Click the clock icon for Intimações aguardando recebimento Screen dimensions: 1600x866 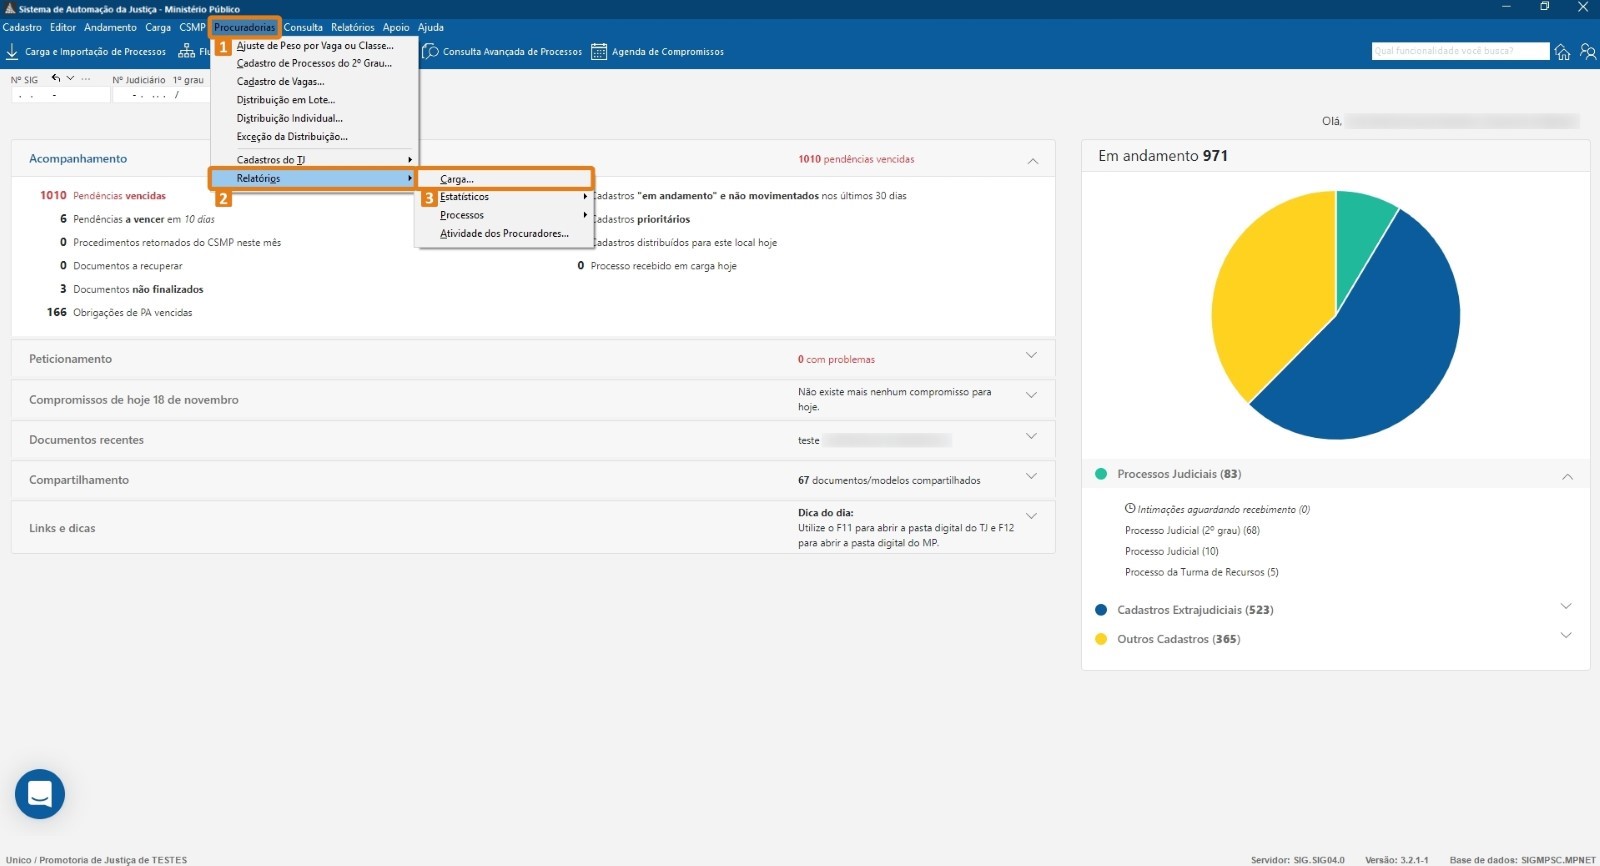(x=1130, y=508)
